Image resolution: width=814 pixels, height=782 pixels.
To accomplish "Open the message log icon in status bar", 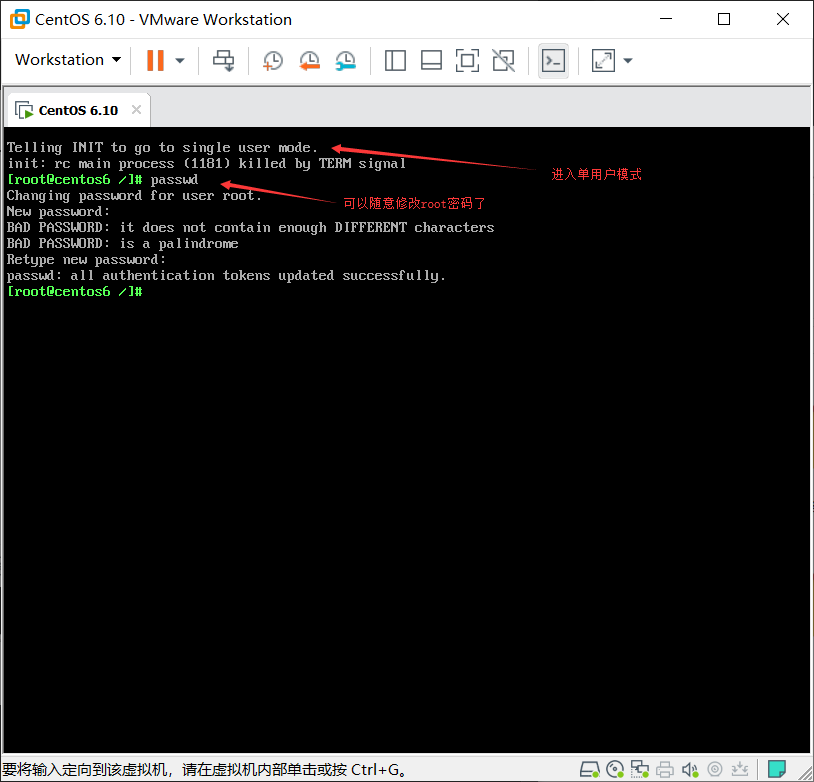I will point(777,769).
